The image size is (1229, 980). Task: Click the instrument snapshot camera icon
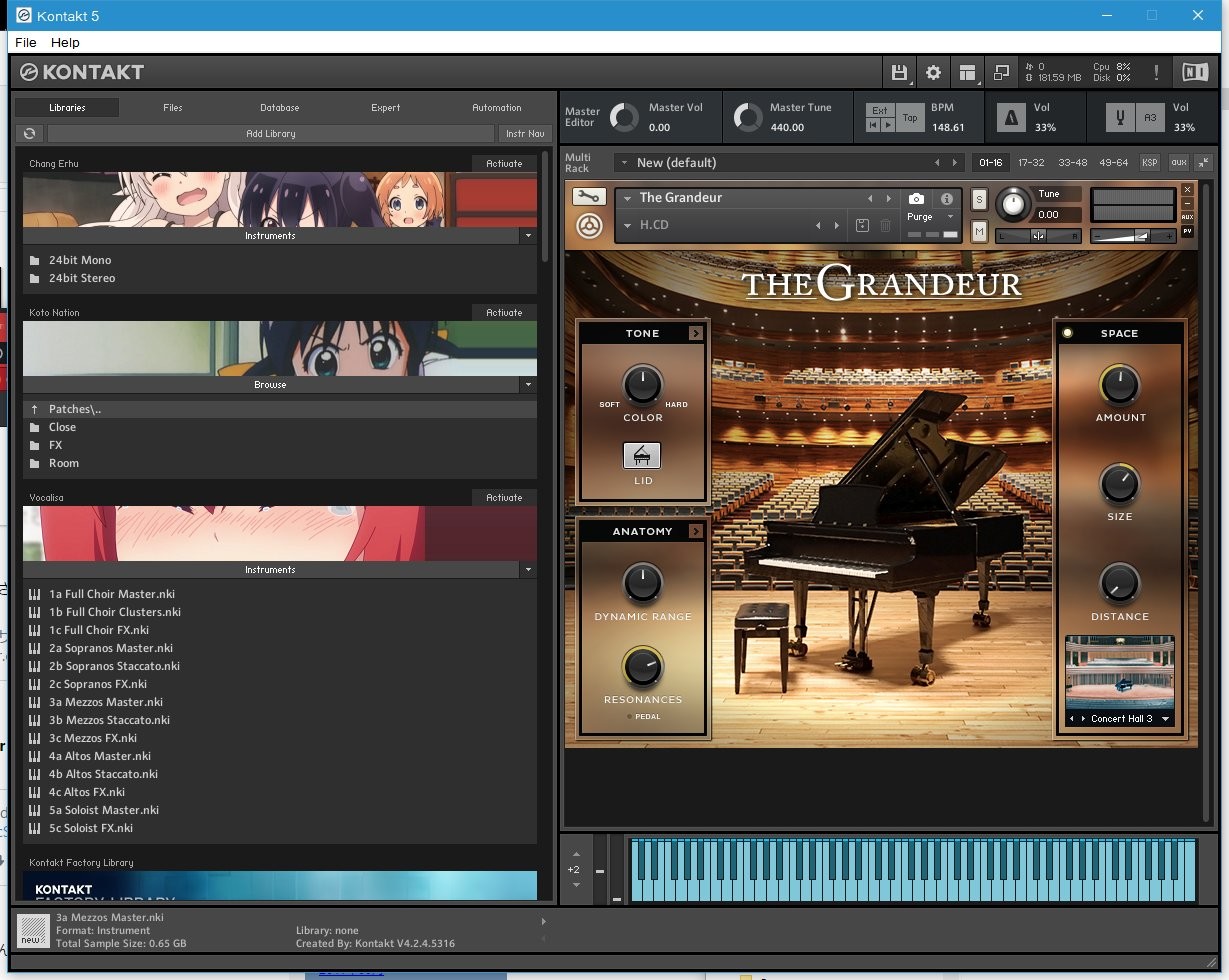coord(916,199)
